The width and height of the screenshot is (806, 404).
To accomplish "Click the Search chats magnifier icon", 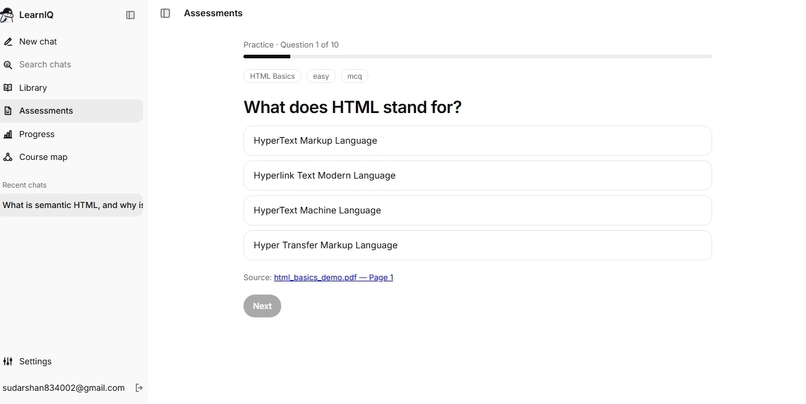I will tap(8, 65).
